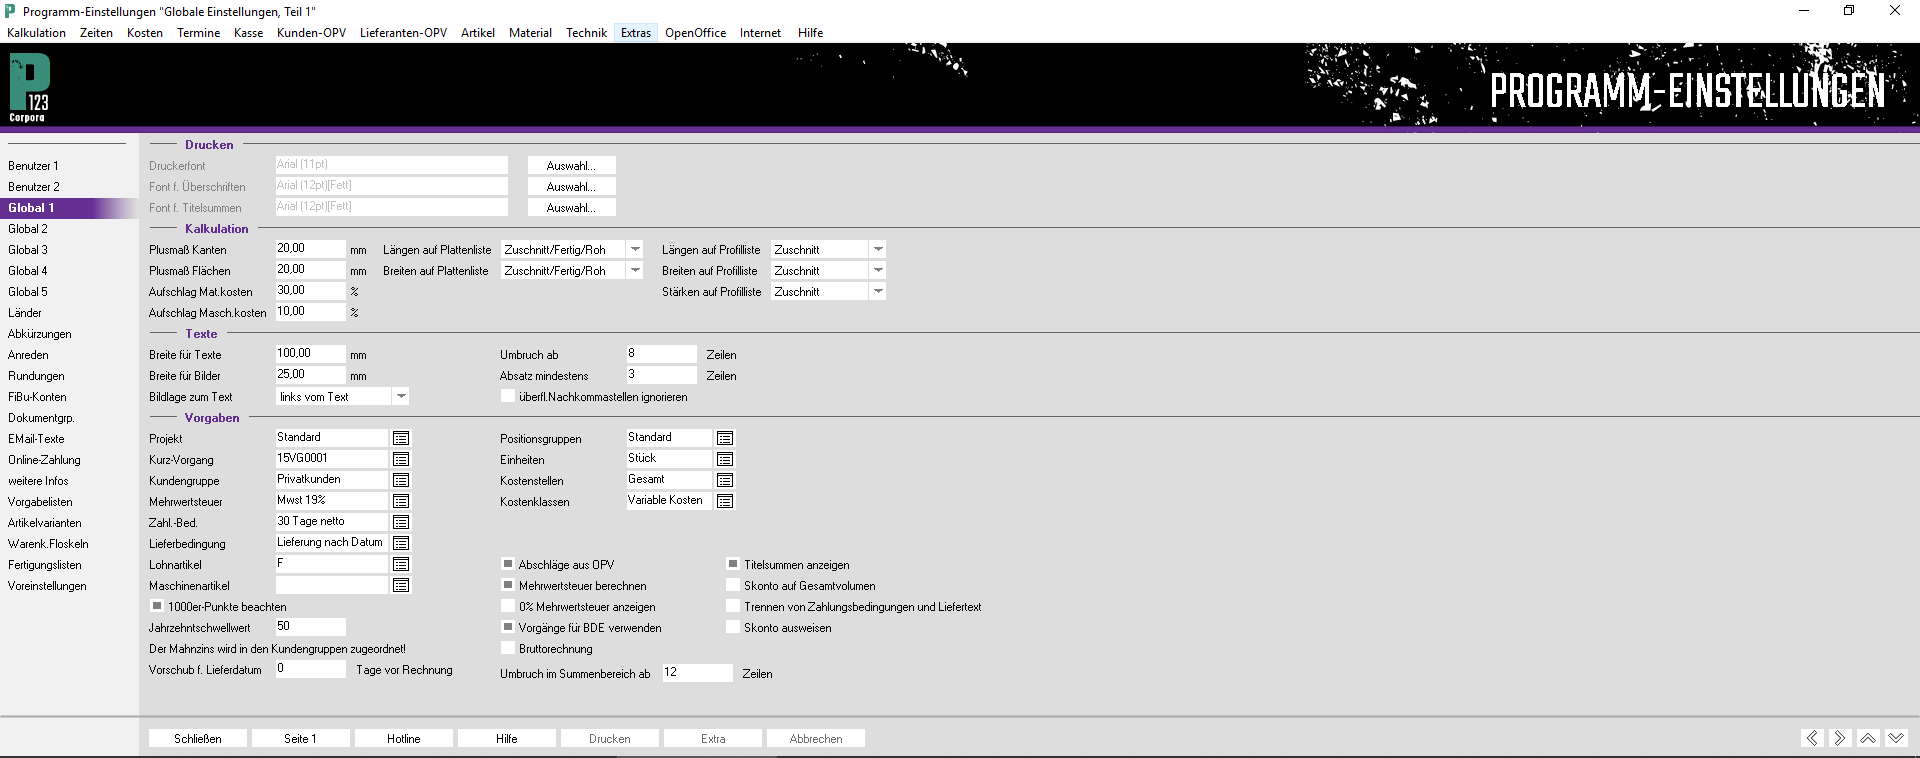Click Auswahl for Druckerfont

tap(571, 166)
